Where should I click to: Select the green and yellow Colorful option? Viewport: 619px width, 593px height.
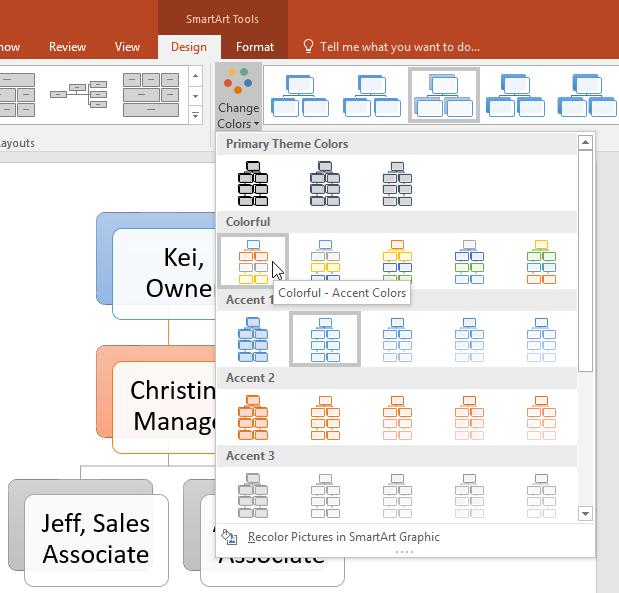541,261
